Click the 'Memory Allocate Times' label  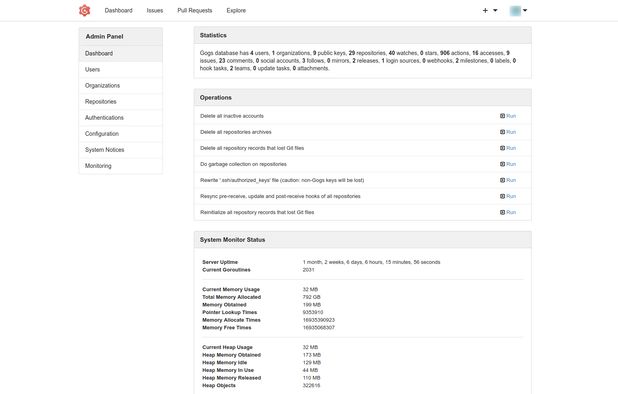(231, 320)
